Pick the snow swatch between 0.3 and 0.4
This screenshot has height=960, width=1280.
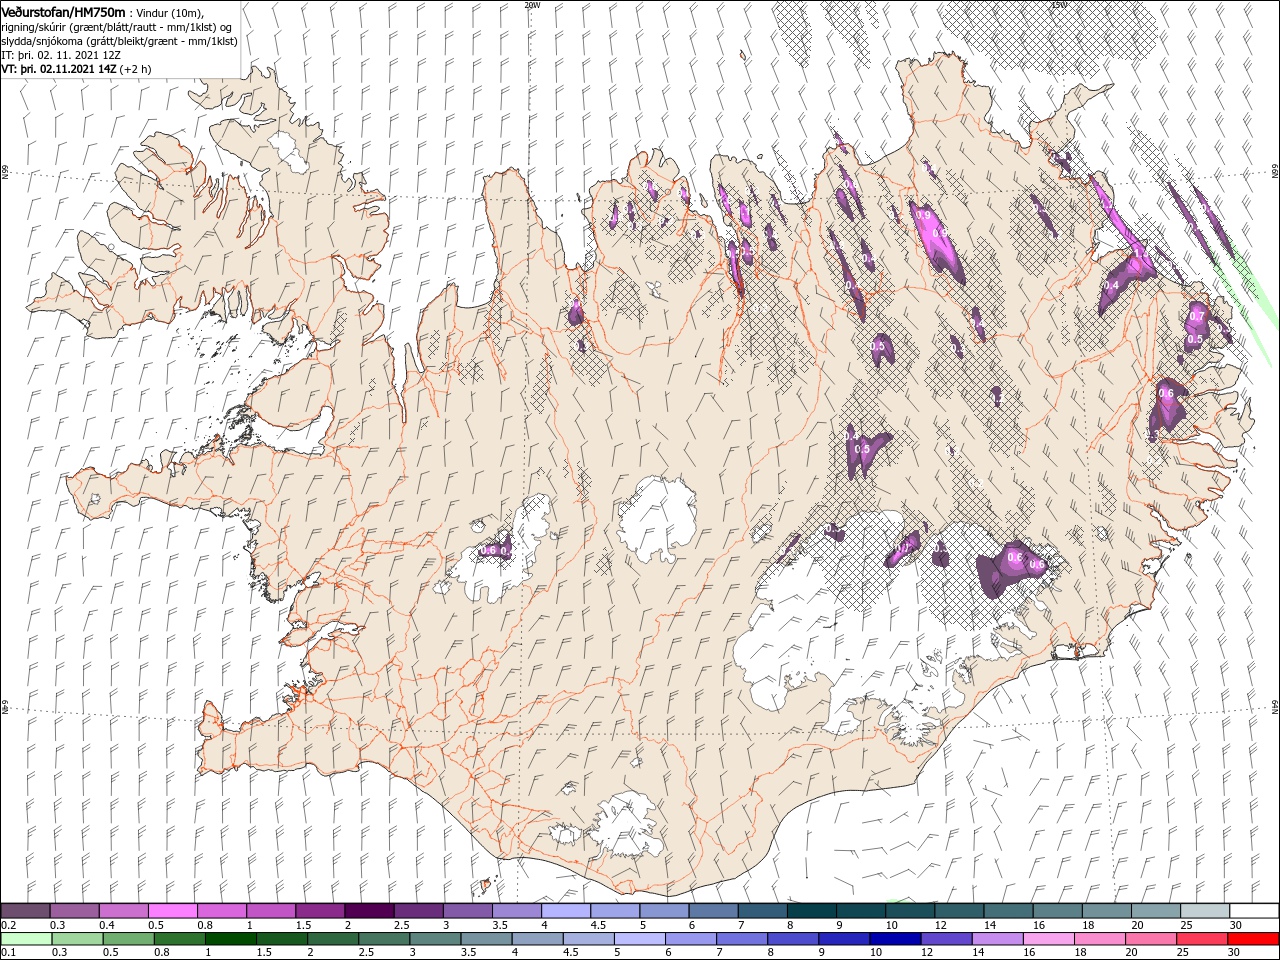click(x=74, y=911)
